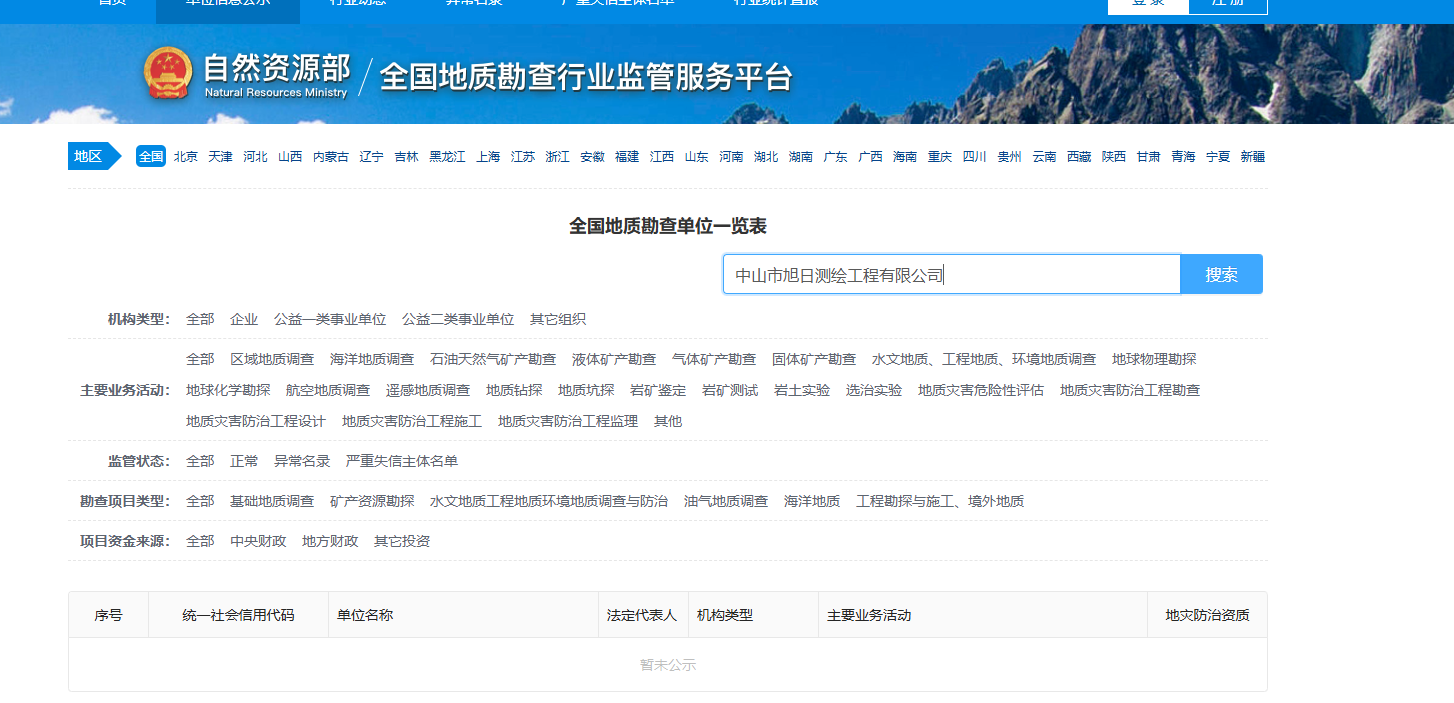Viewport: 1454px width, 703px height.
Task: Select 中央财政 funding source
Action: (258, 542)
